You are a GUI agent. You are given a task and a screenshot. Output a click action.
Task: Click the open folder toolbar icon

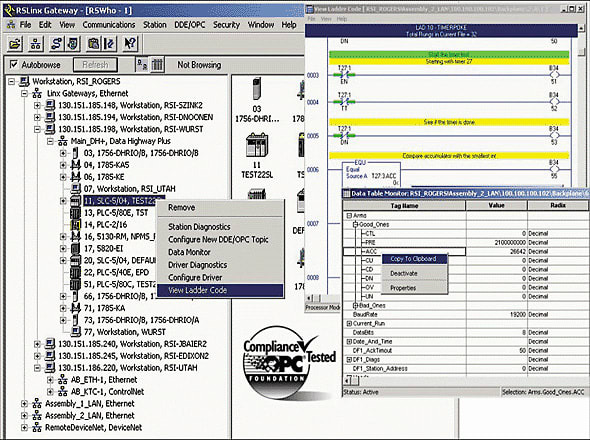15,44
